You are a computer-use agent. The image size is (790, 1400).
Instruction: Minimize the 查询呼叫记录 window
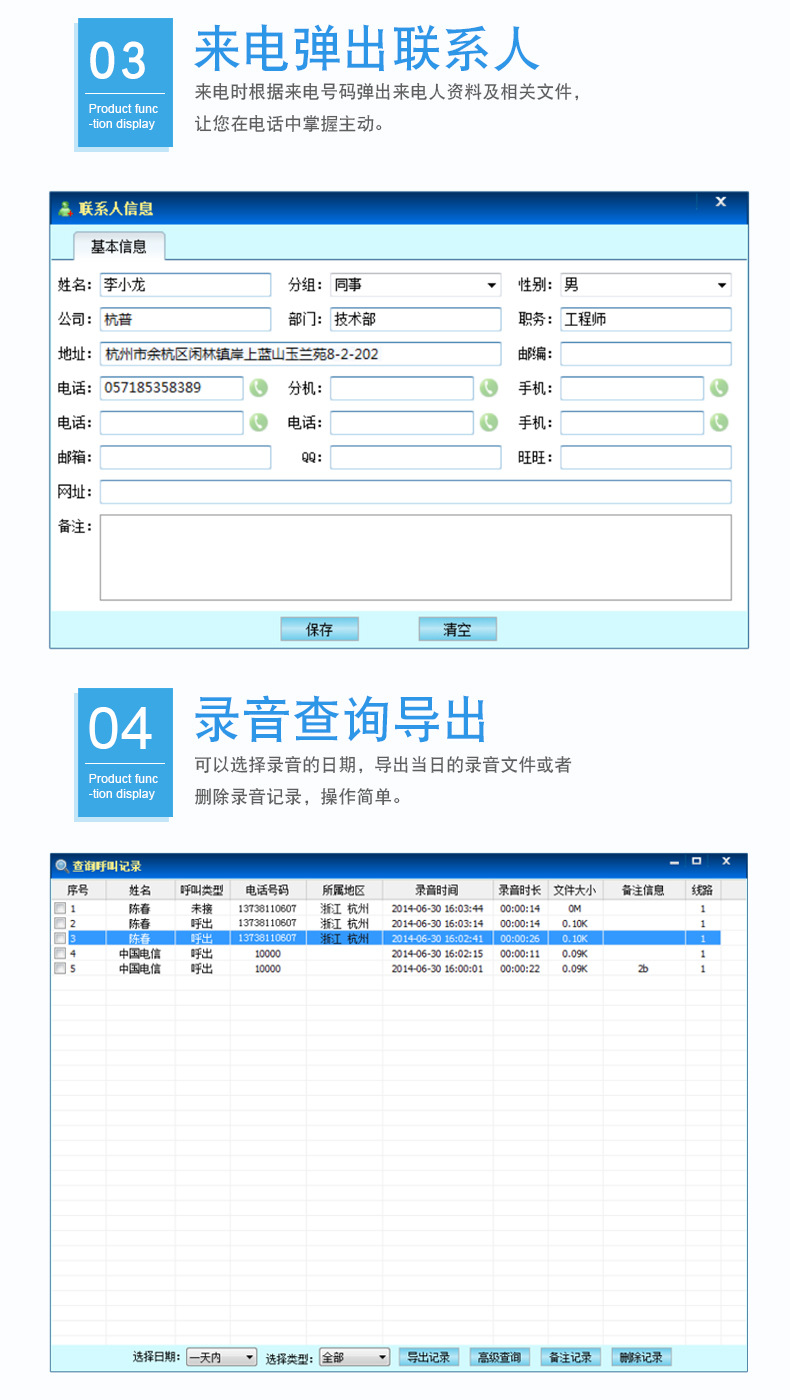(x=675, y=862)
